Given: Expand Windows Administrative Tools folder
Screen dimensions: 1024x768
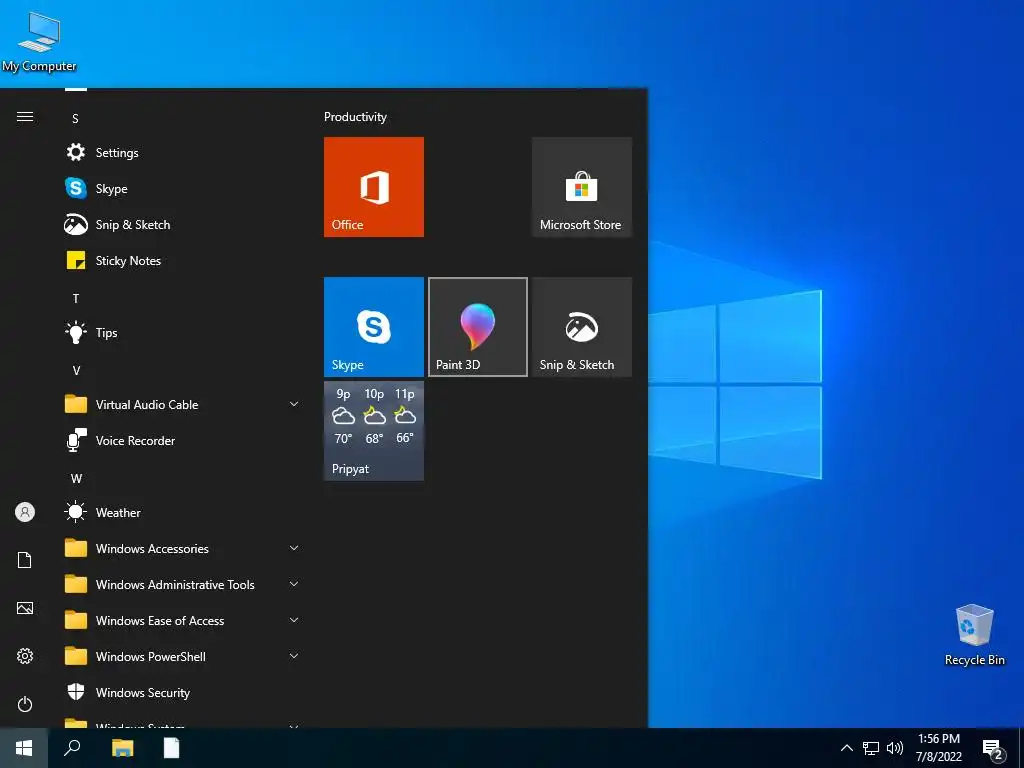Looking at the screenshot, I should [x=183, y=584].
